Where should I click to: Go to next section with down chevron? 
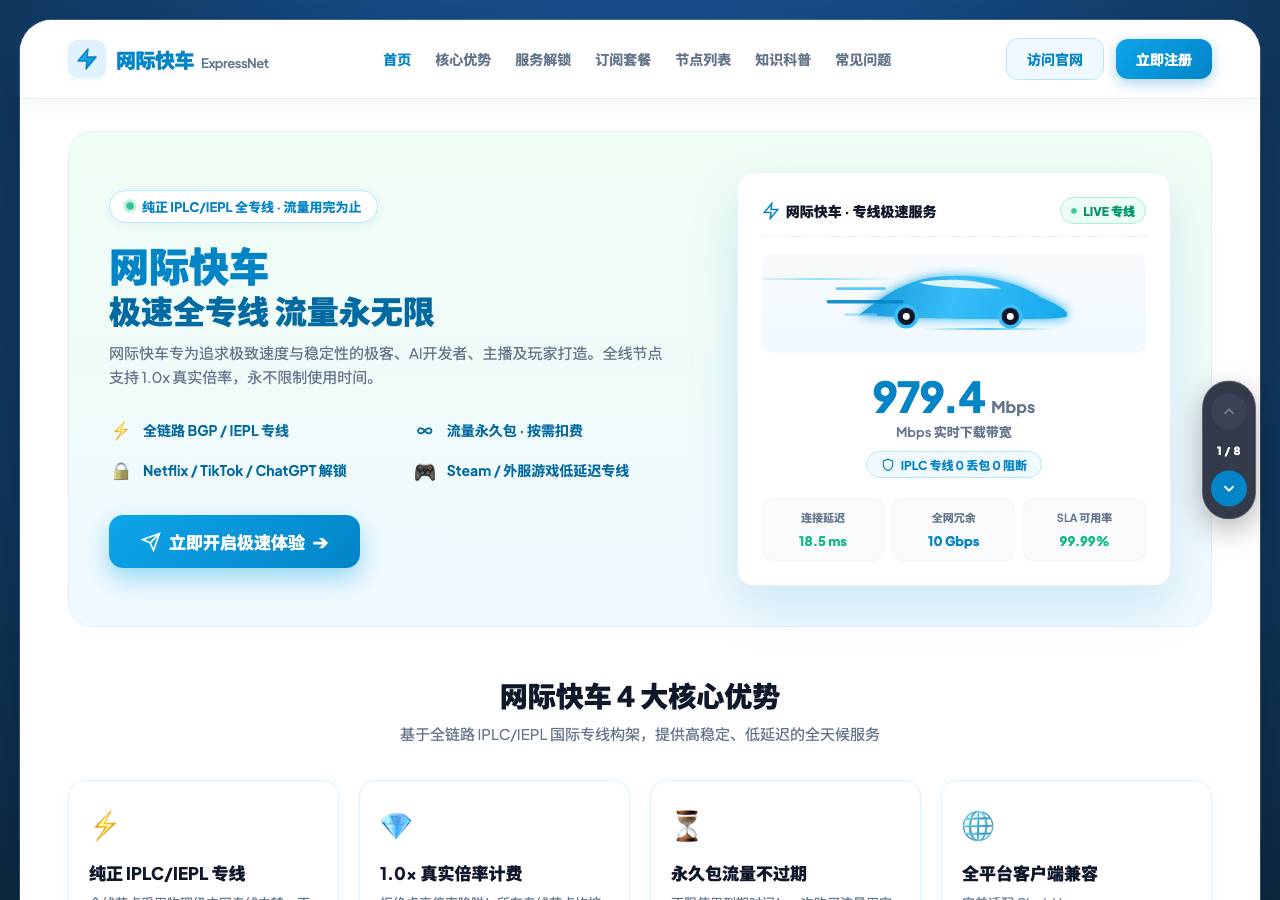[1229, 489]
